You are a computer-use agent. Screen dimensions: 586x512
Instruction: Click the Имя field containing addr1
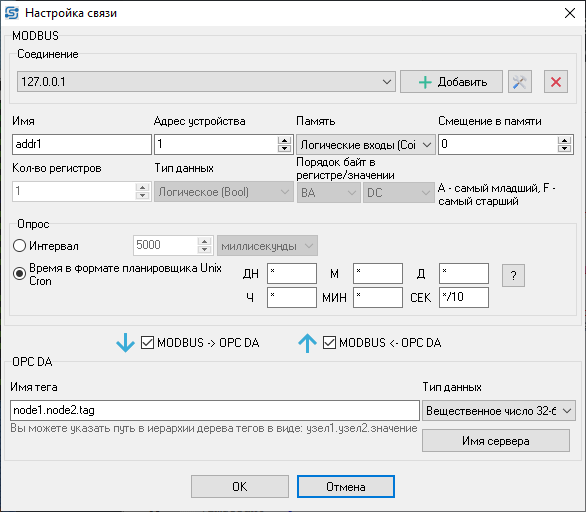82,144
